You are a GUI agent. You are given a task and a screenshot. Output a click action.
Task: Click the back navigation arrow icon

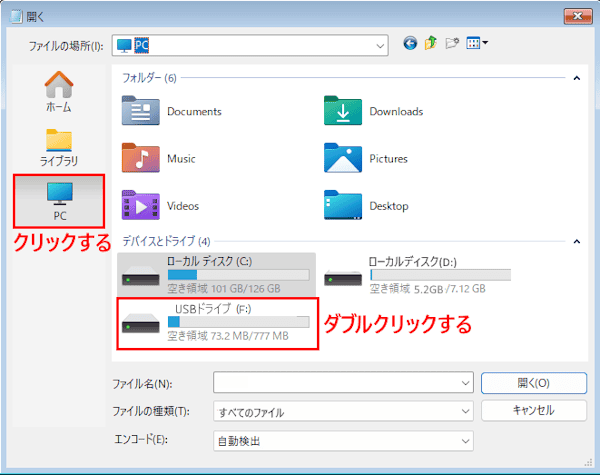pyautogui.click(x=410, y=44)
